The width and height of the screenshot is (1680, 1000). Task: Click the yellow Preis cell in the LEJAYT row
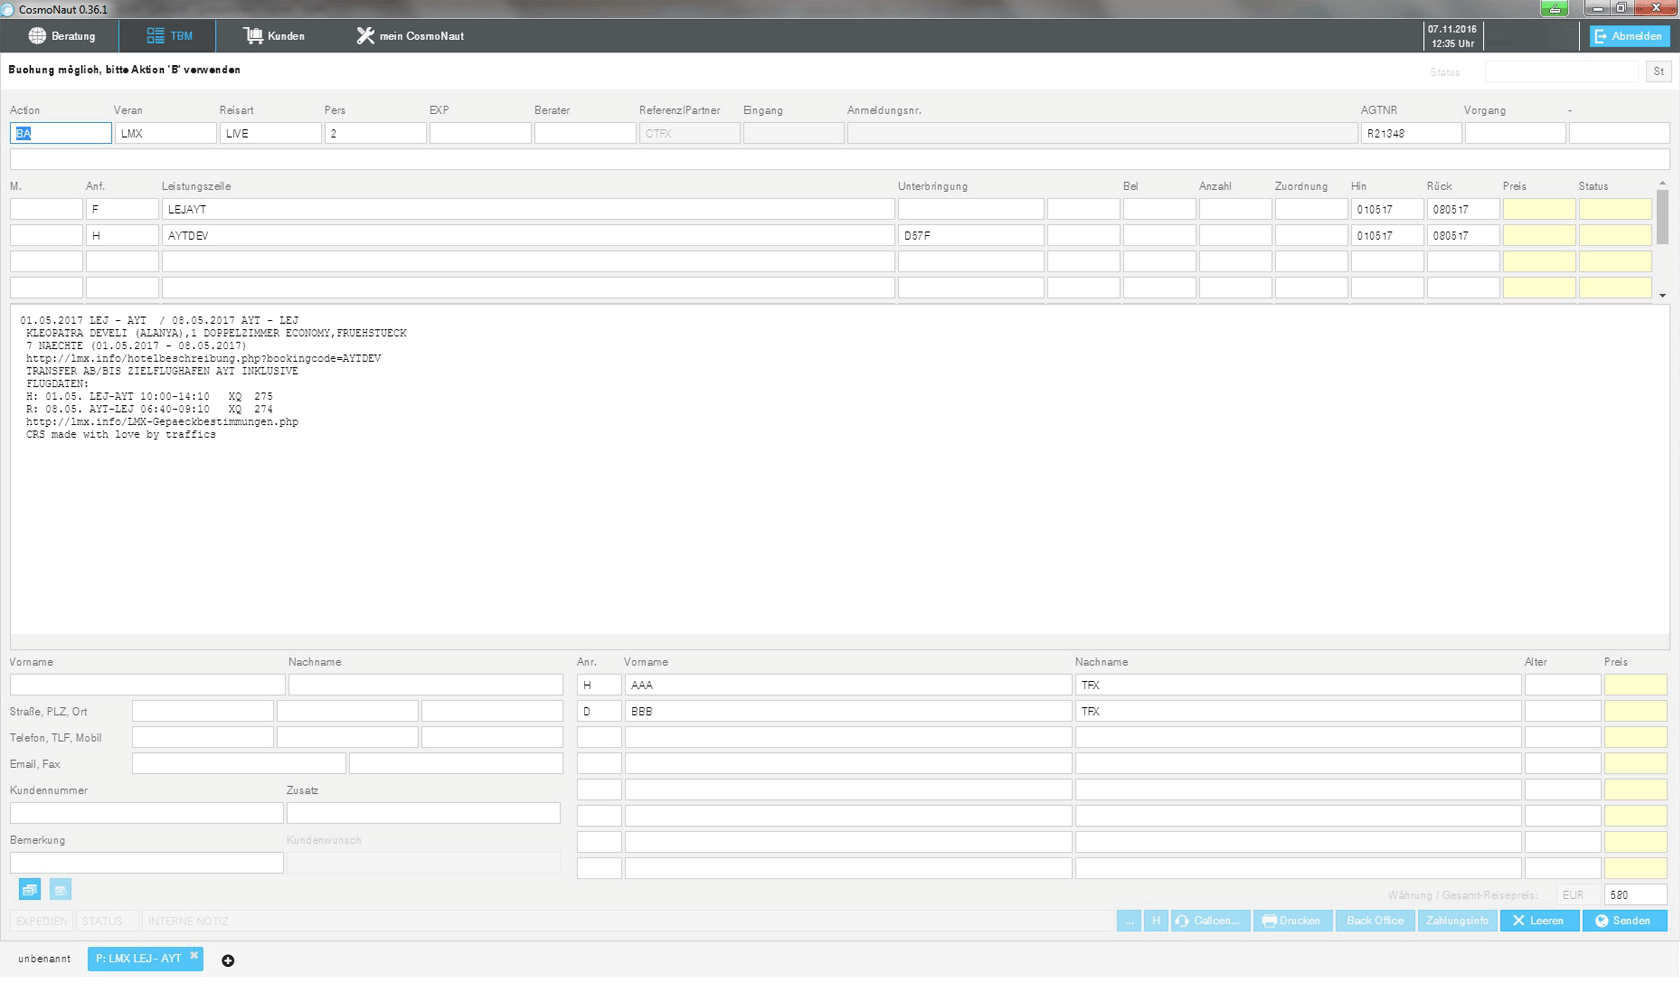pos(1539,209)
